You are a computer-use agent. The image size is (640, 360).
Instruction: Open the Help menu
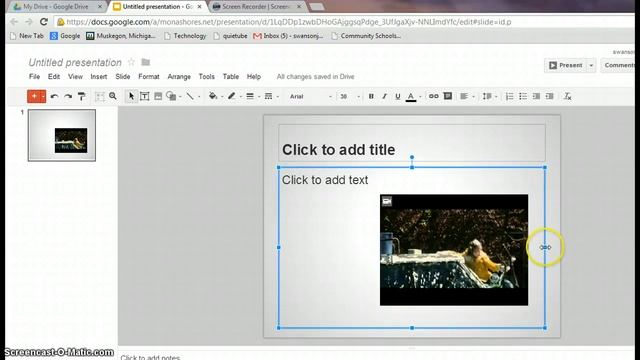click(x=253, y=76)
